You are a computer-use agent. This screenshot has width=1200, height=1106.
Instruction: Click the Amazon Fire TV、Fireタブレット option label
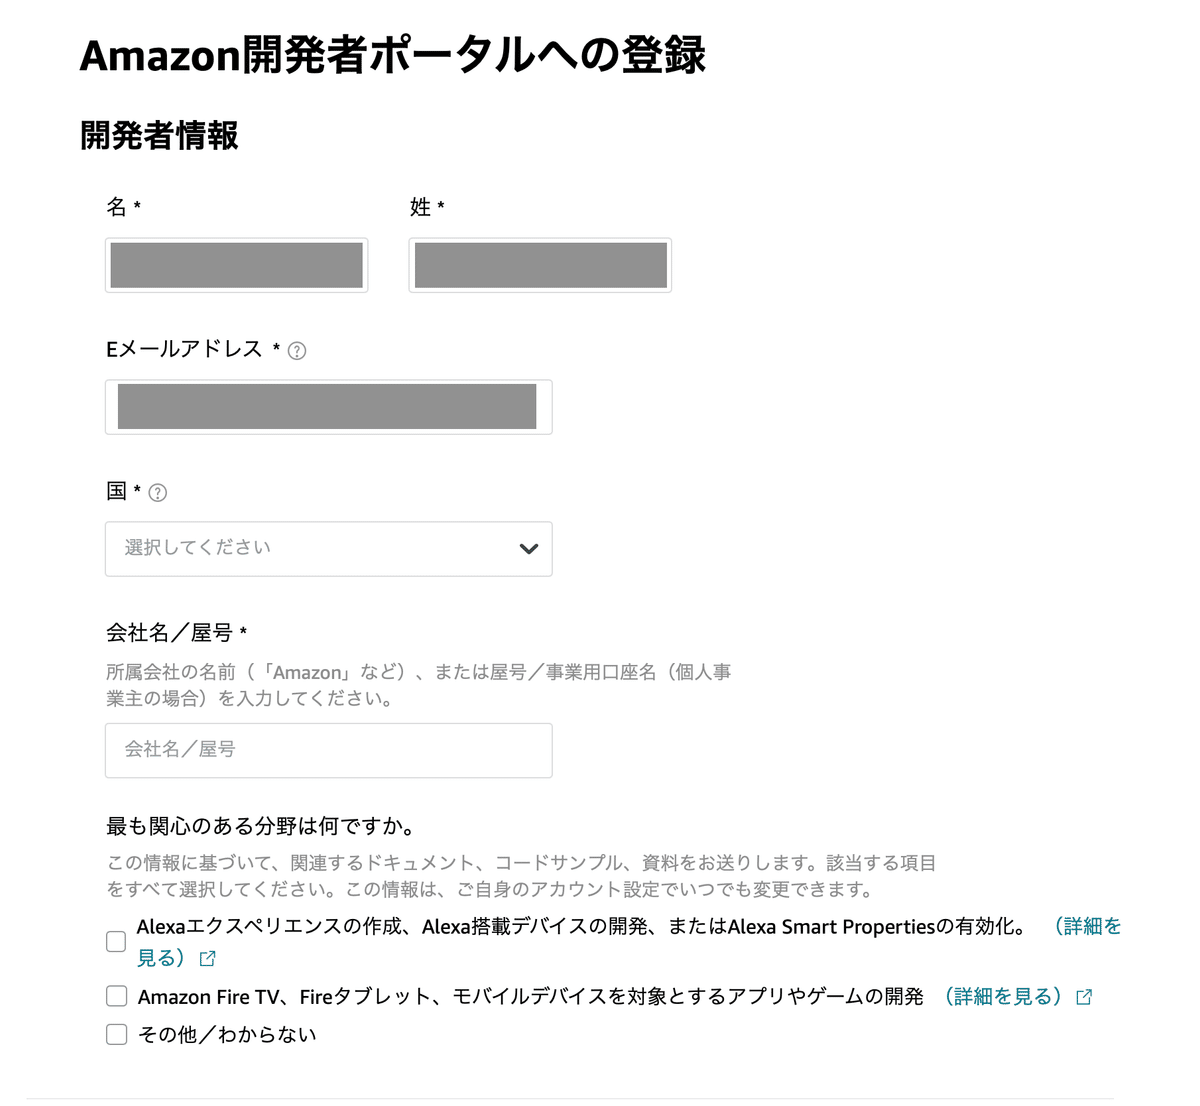[x=531, y=997]
